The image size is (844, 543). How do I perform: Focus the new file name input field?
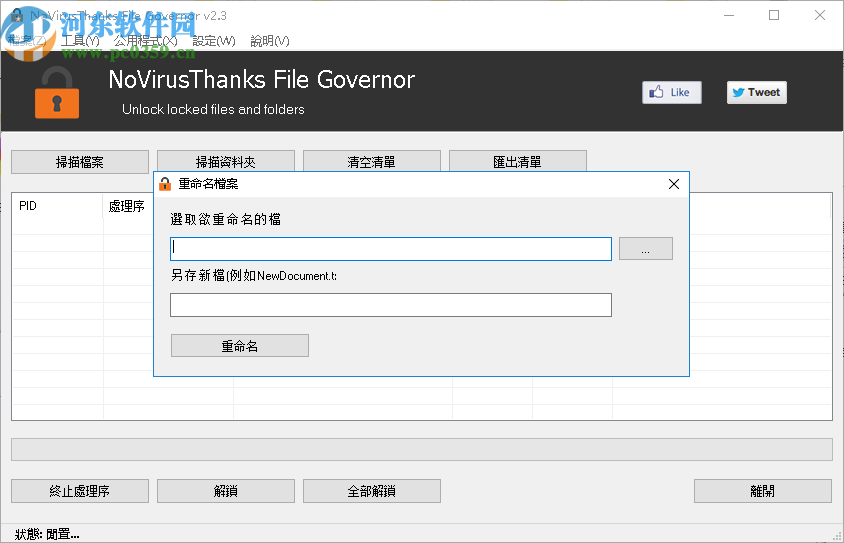coord(391,305)
